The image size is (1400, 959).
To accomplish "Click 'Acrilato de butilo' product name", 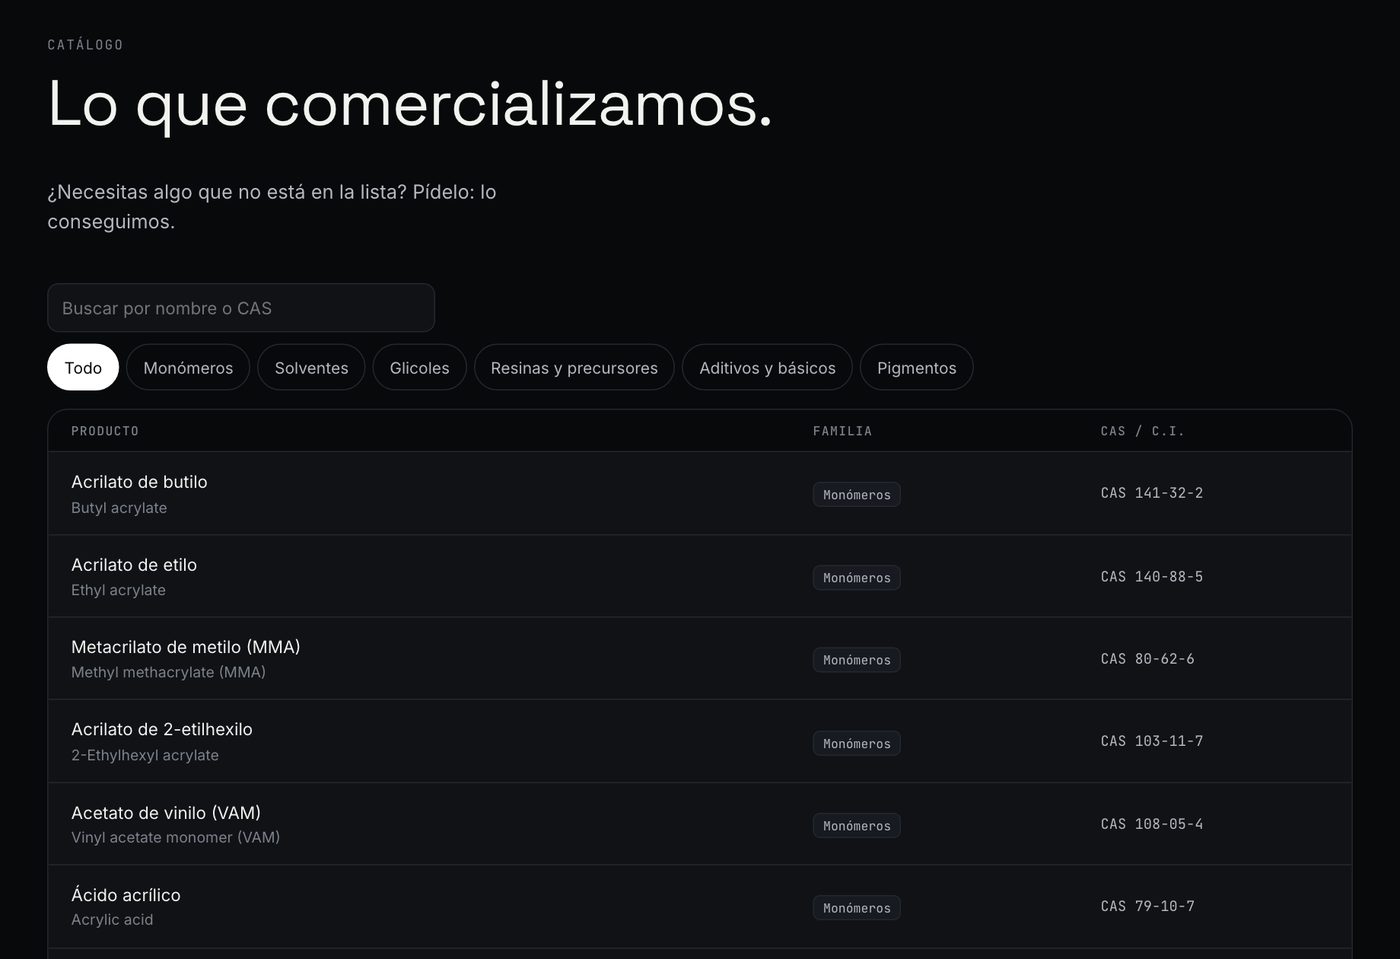I will point(139,482).
